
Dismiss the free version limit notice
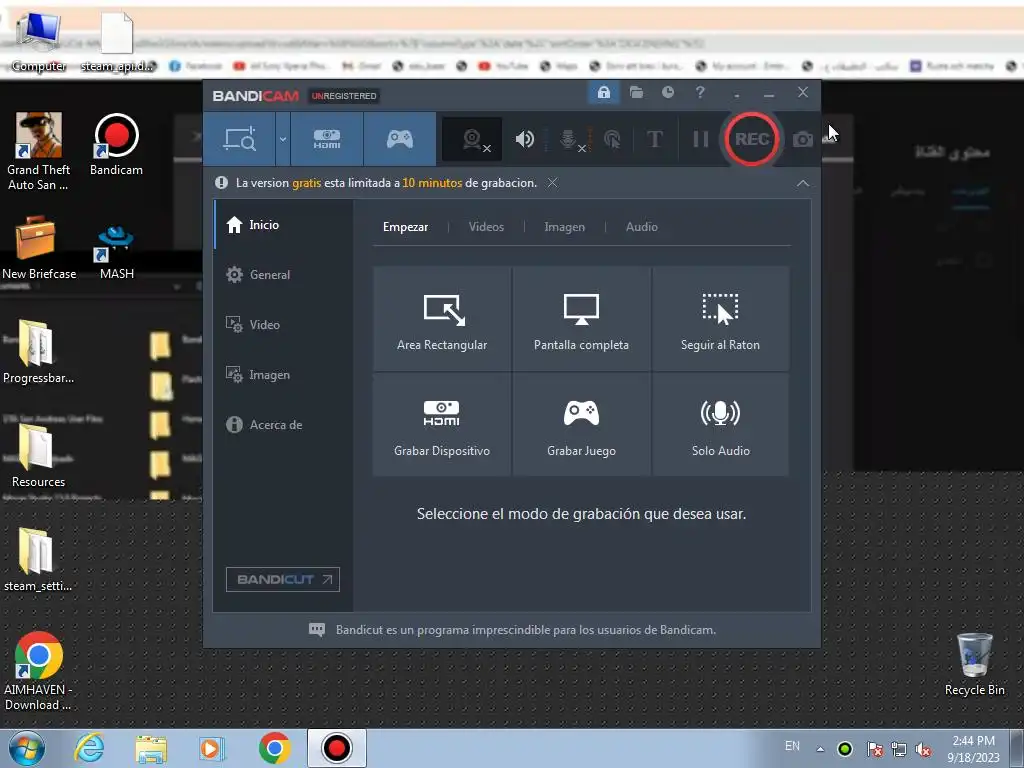(552, 183)
